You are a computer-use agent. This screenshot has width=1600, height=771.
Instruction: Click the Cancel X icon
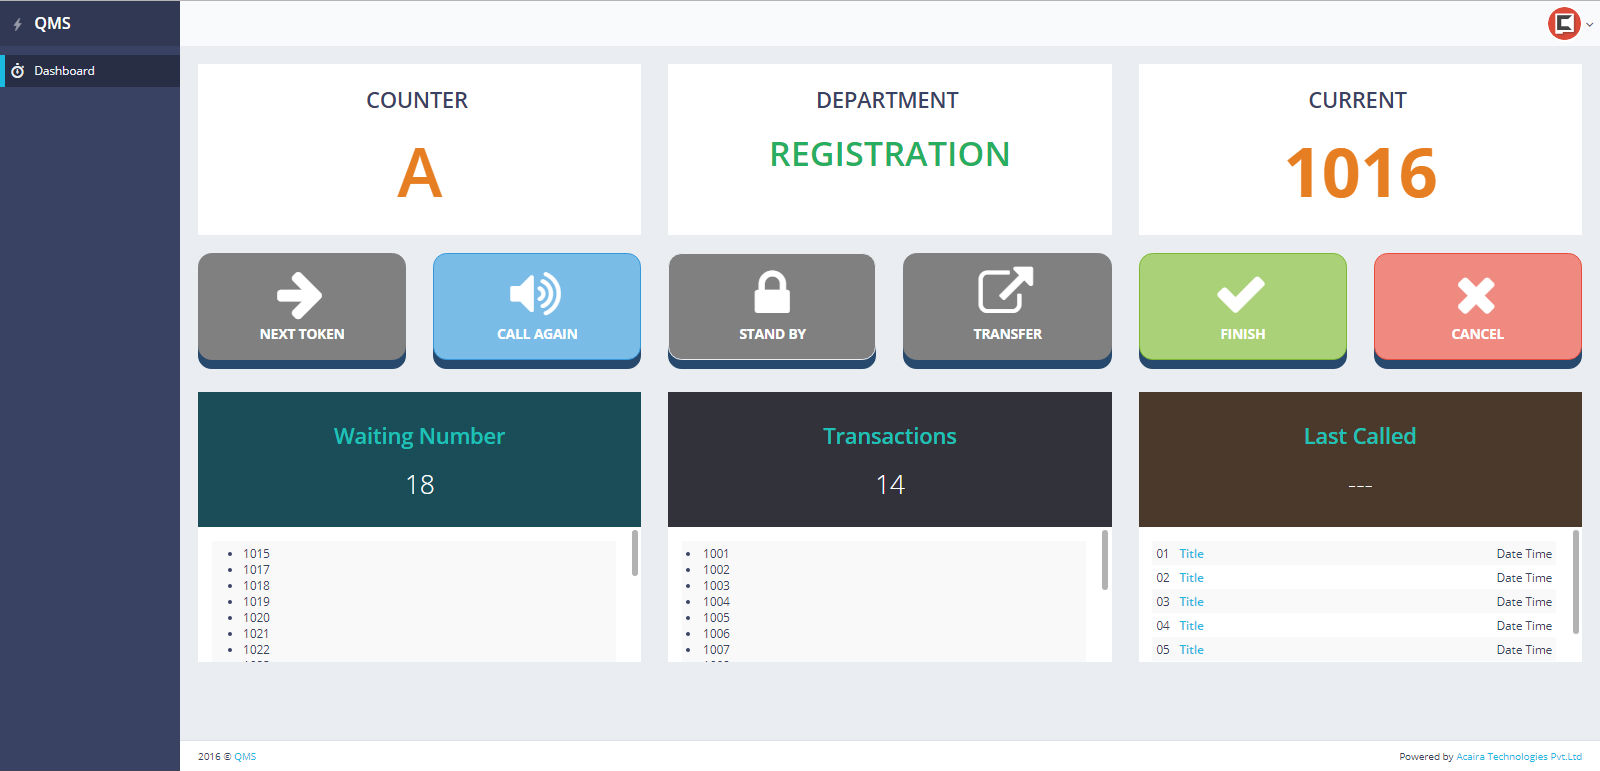pos(1476,295)
